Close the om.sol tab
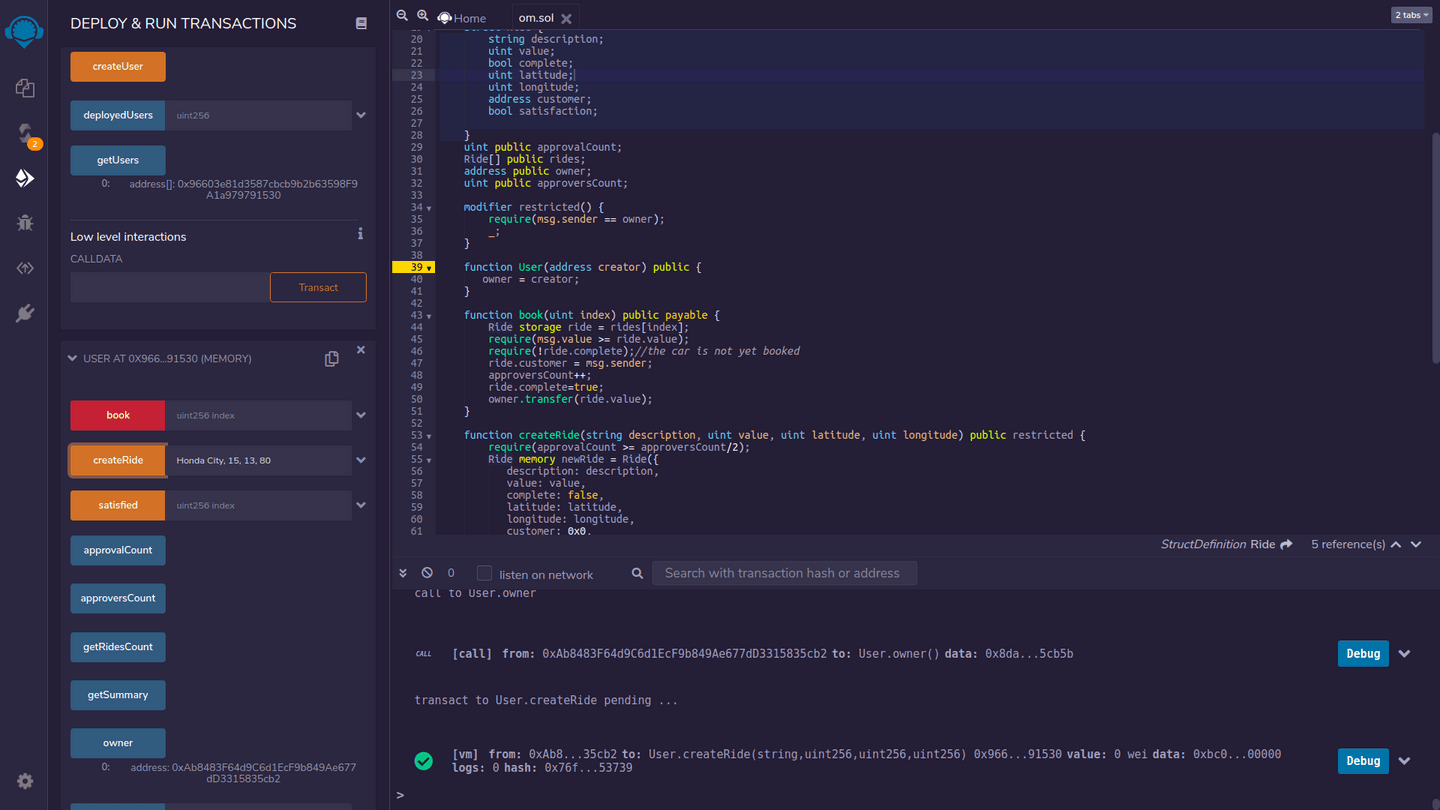1440x810 pixels. pyautogui.click(x=566, y=18)
